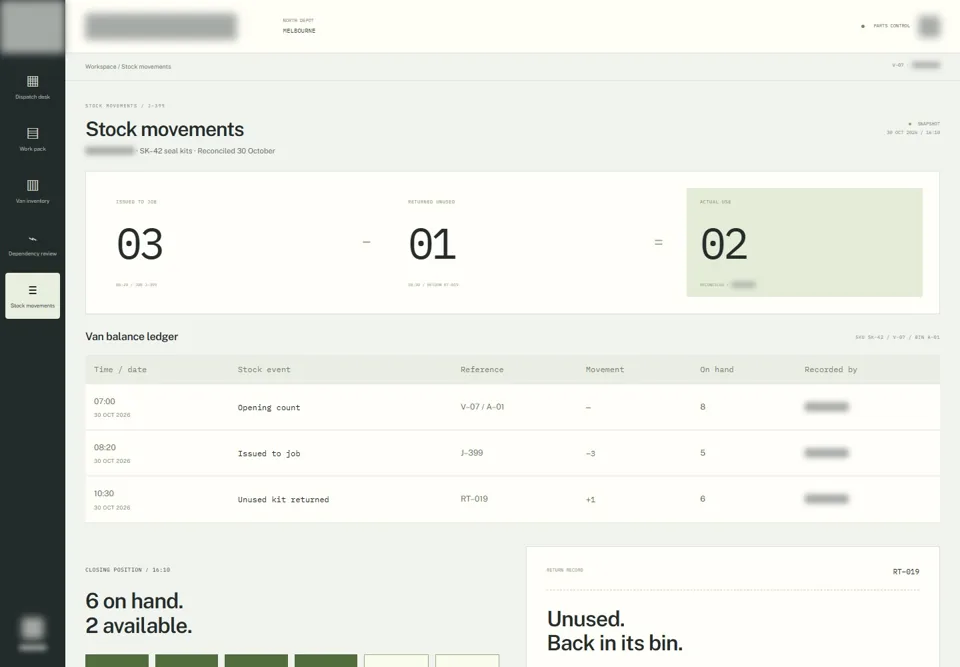Screen dimensions: 960x667
Task: Click the 07:00 timestamp cell
Action: click(105, 401)
